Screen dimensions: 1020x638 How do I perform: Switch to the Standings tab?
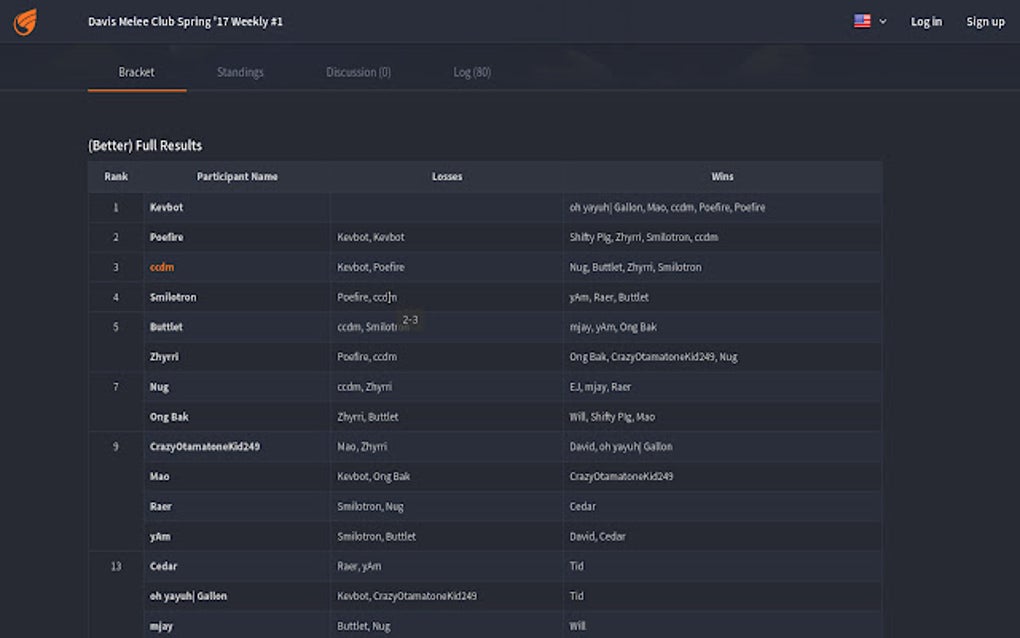coord(239,71)
